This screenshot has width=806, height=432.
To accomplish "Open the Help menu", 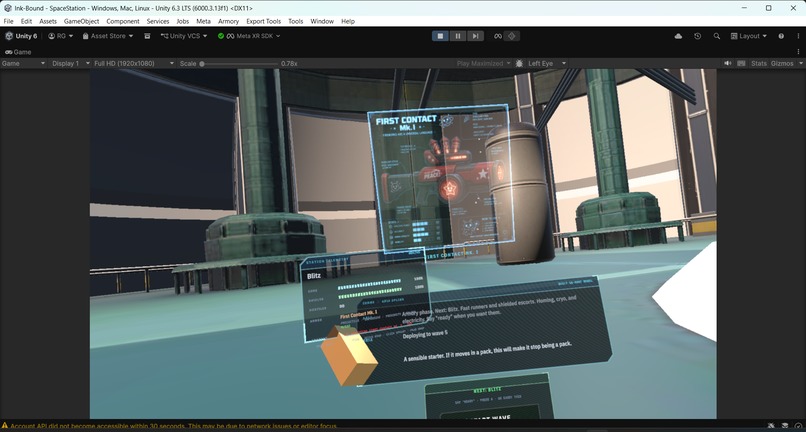I will click(x=348, y=21).
